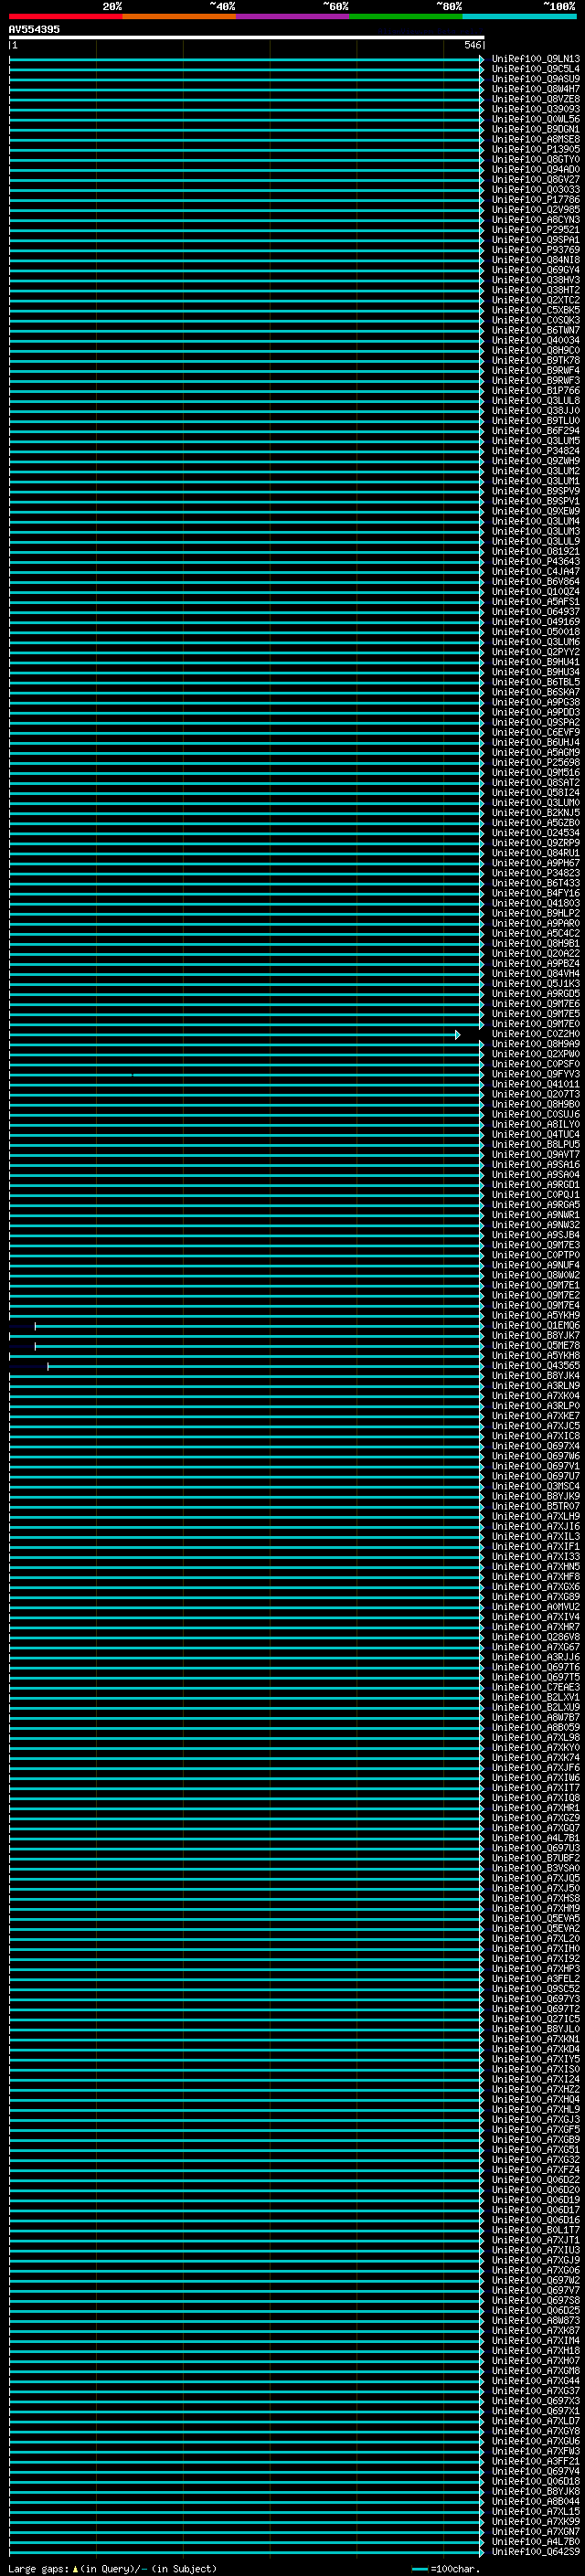Select the UniRef100_Q8W0W2 label
Screen dimensions: 585x2576
click(x=536, y=1275)
